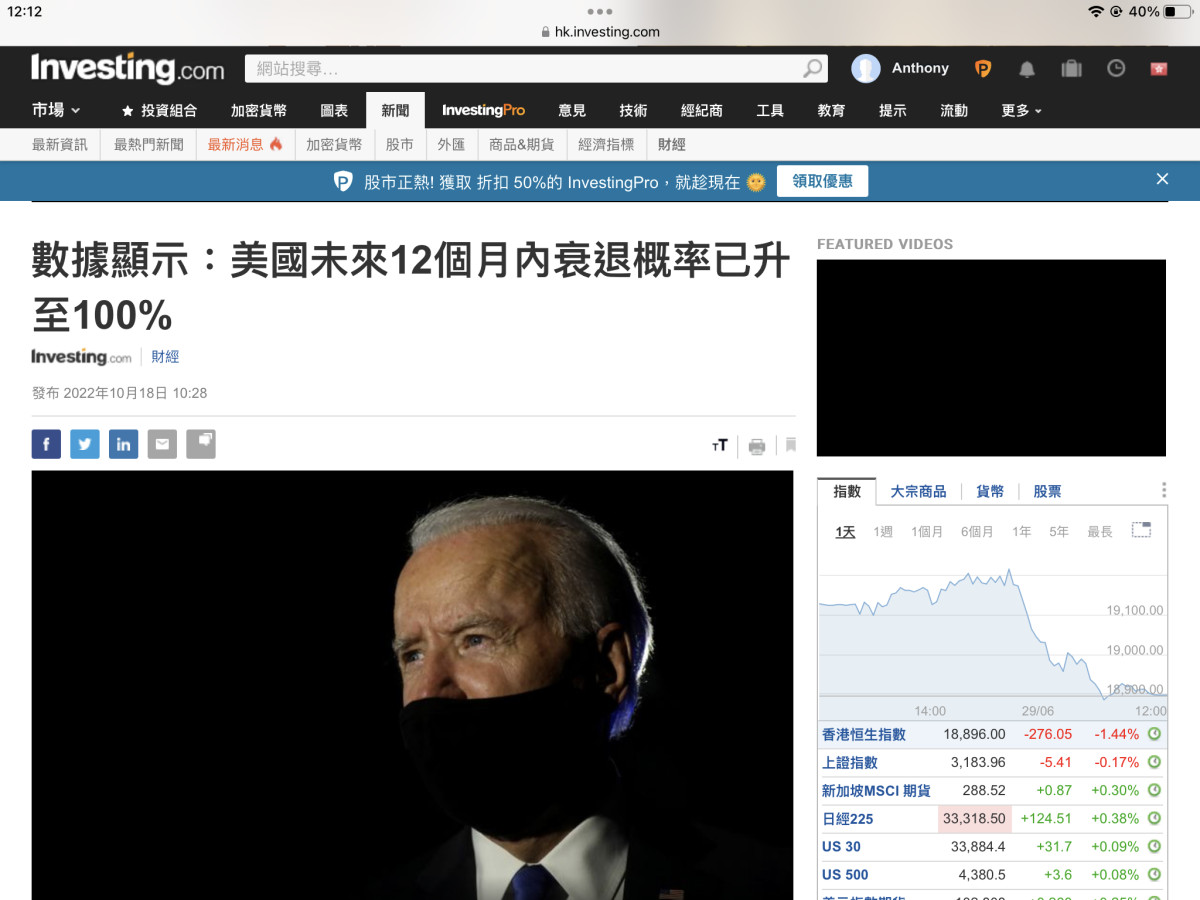Share article via Facebook icon
Viewport: 1200px width, 900px height.
46,444
